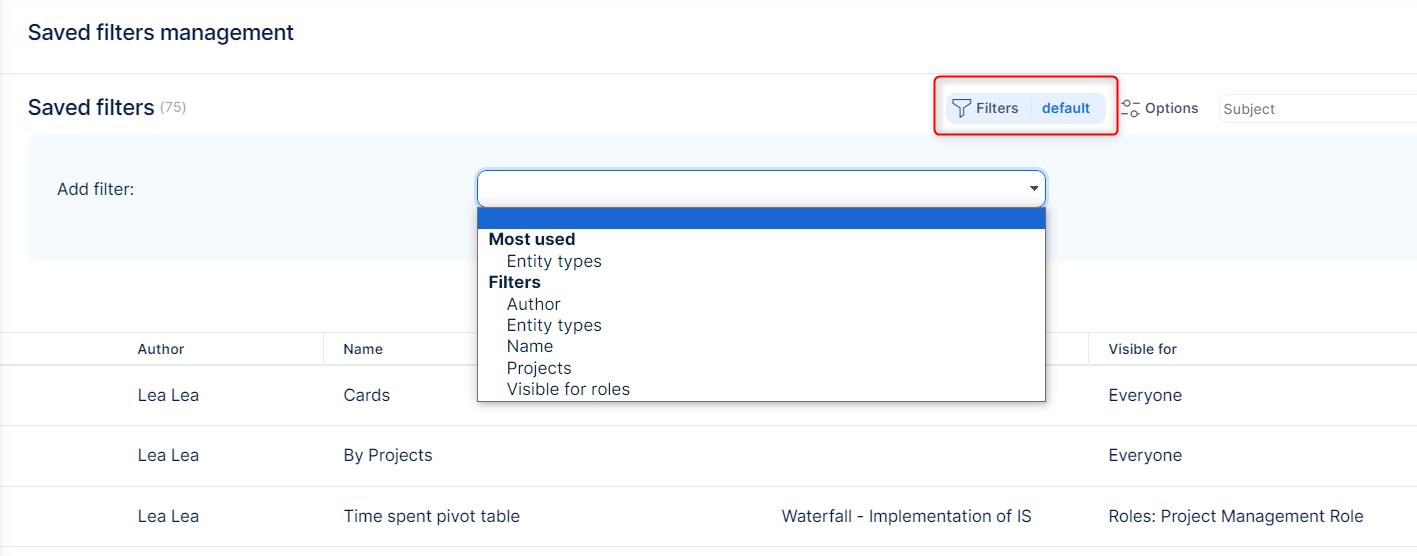1417x556 pixels.
Task: Open the Options panel
Action: coord(1171,108)
